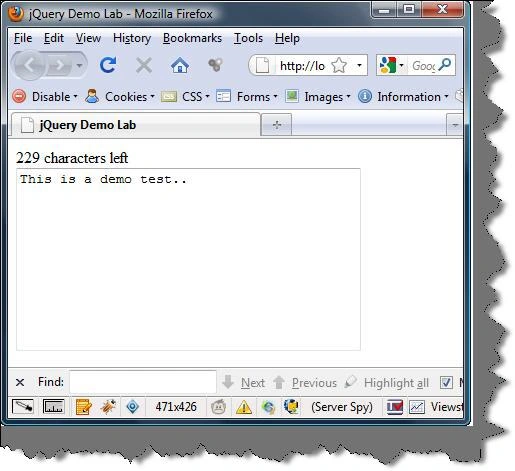Click the eyedropper color picker status icon

23,407
